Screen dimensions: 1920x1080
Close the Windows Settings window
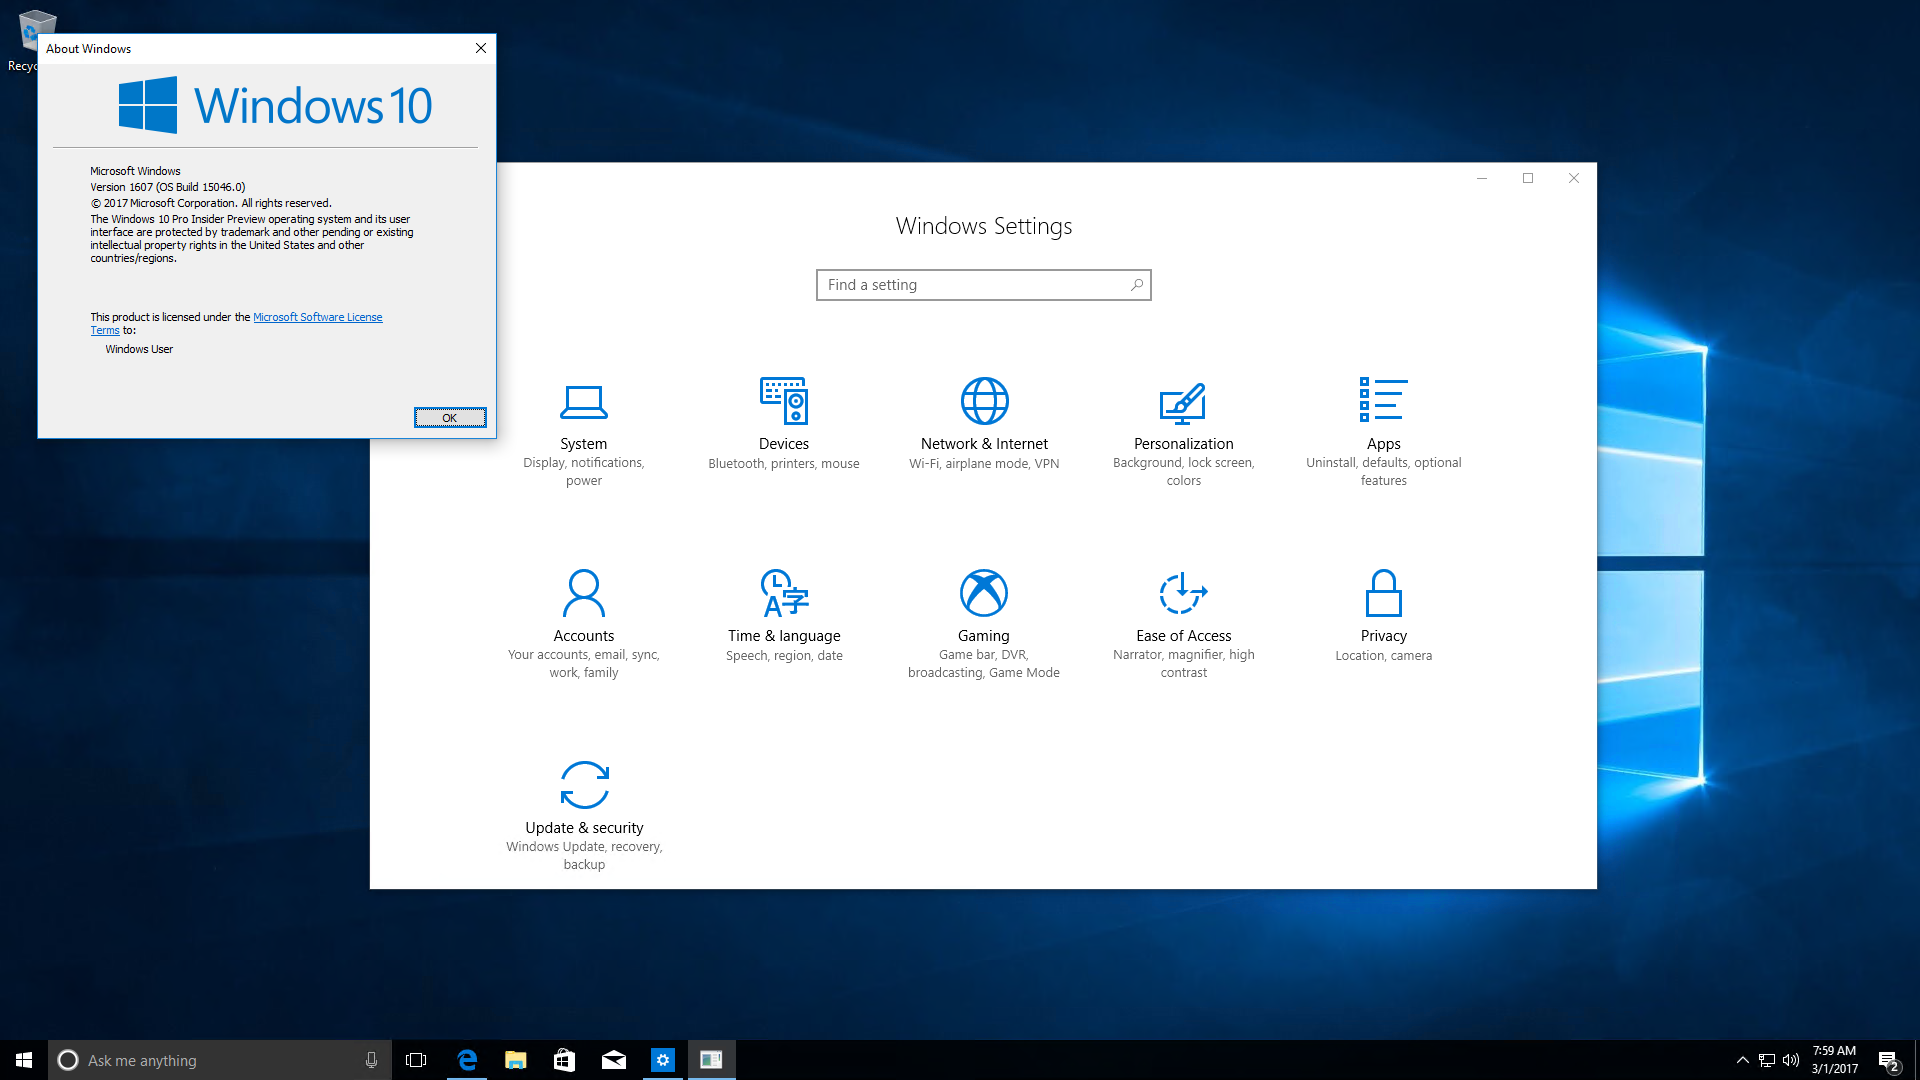tap(1574, 178)
